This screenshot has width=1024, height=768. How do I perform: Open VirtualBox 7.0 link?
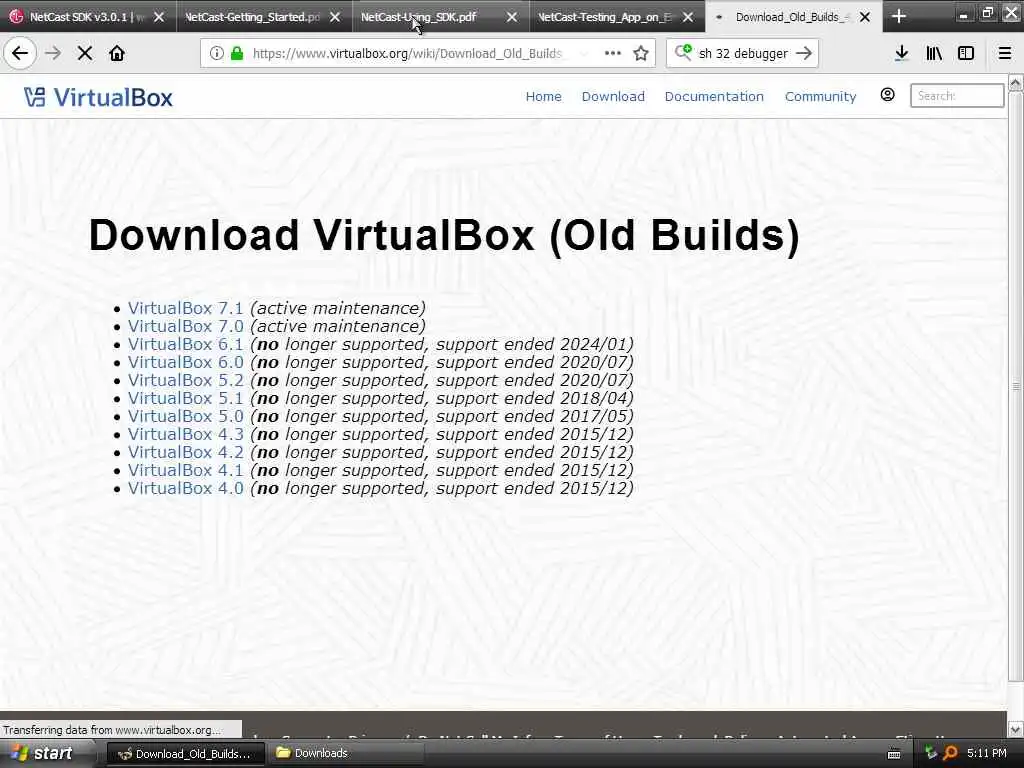185,326
